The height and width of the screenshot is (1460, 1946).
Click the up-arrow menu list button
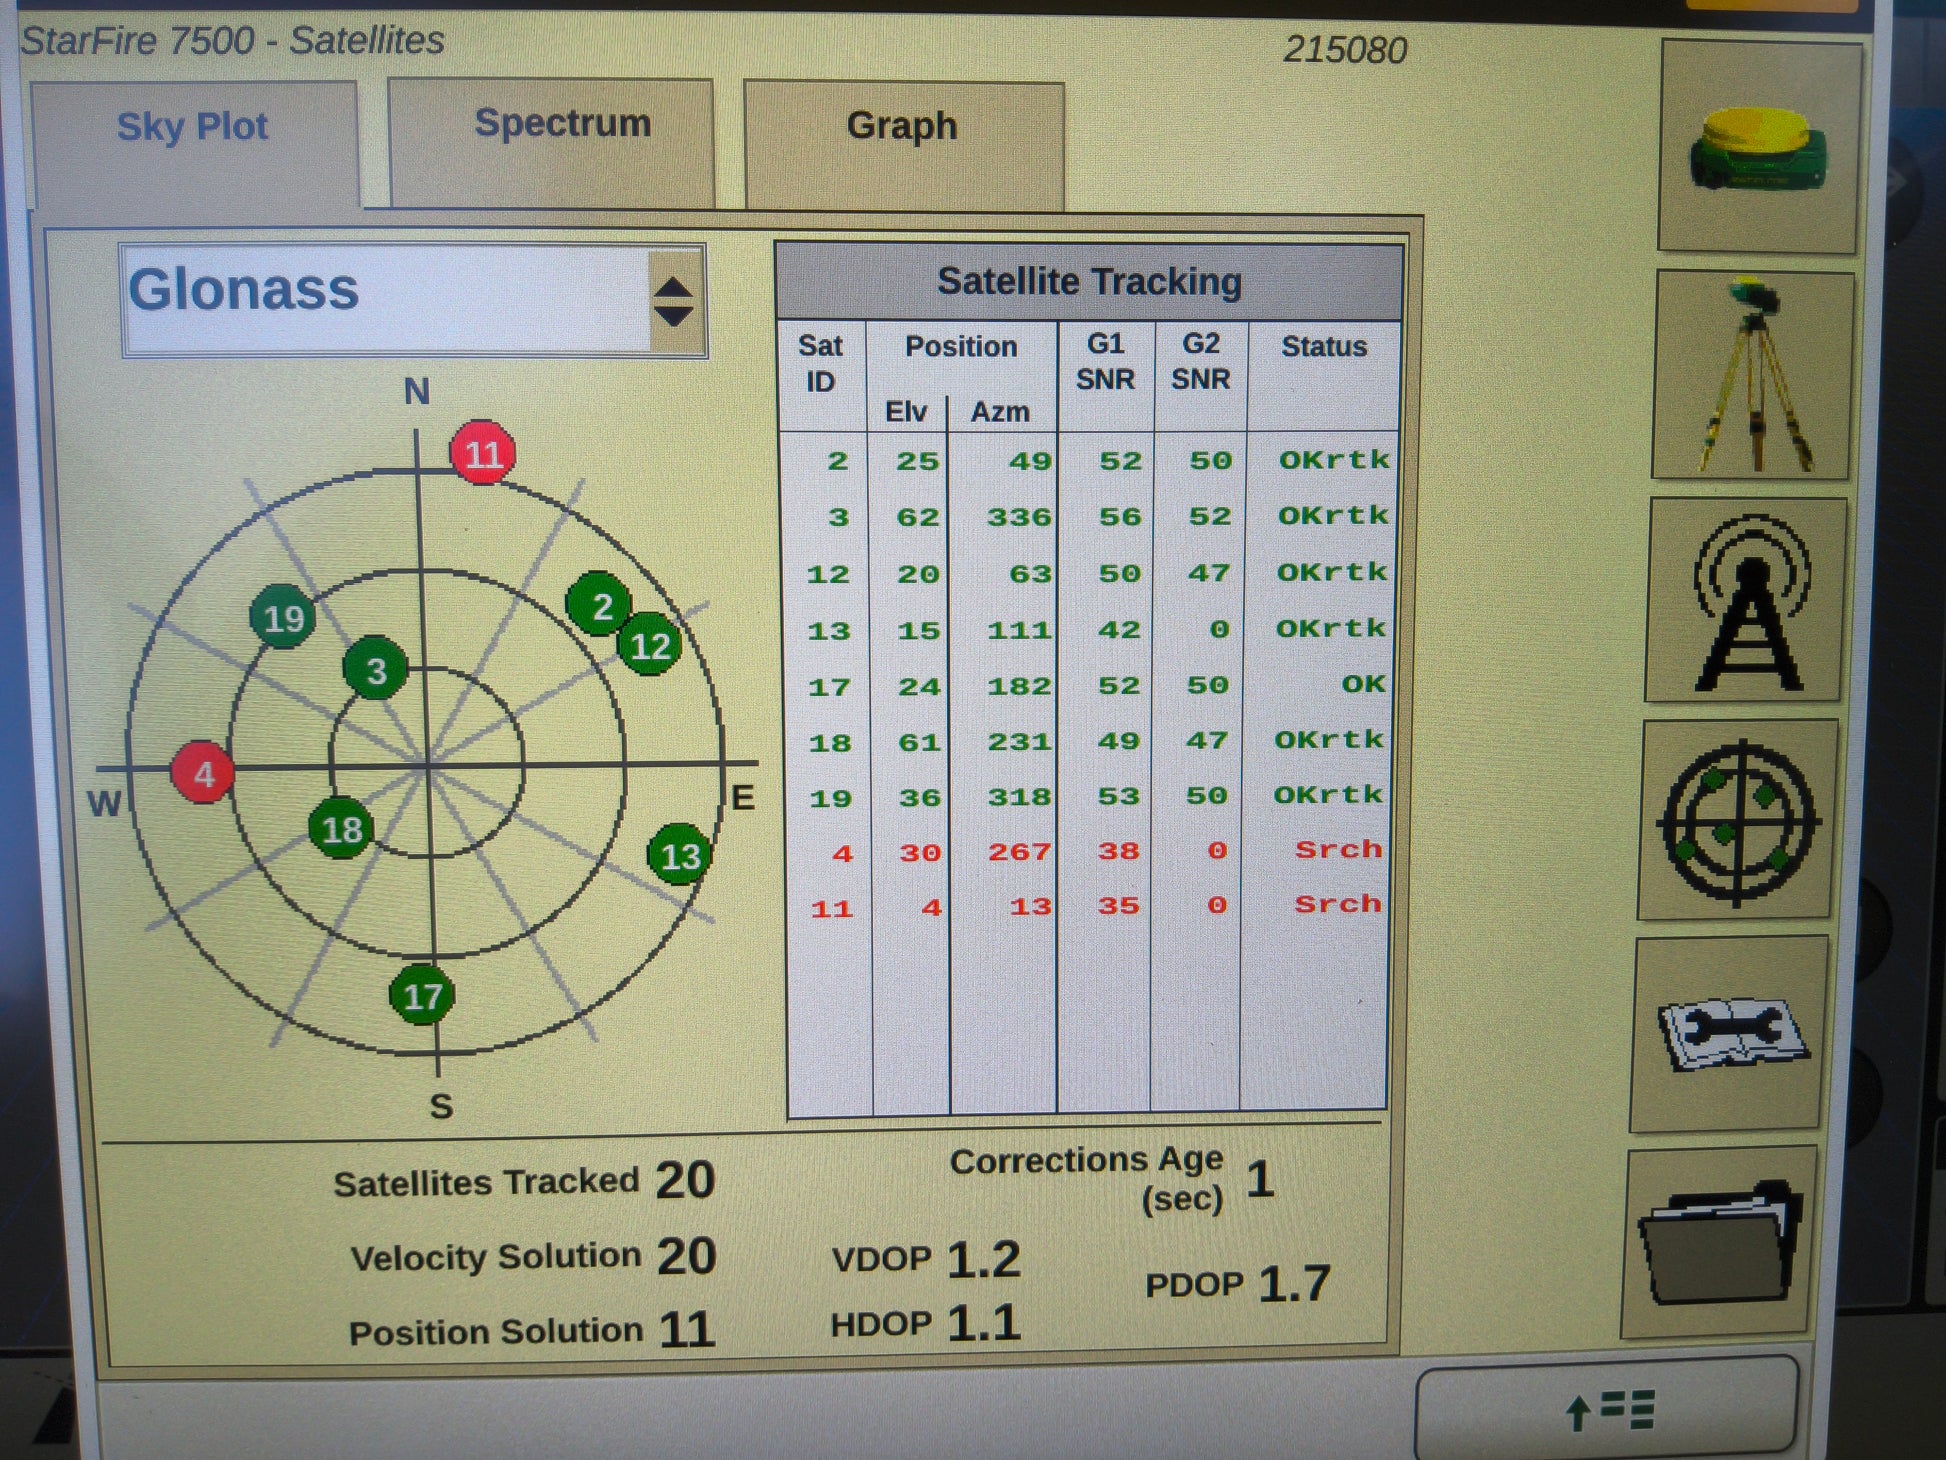[1607, 1410]
